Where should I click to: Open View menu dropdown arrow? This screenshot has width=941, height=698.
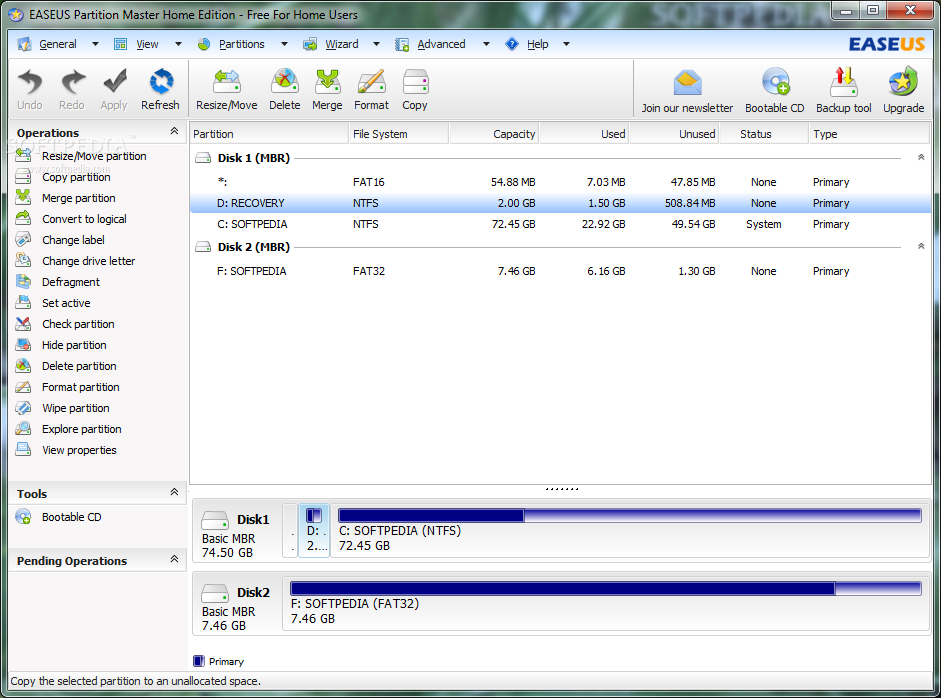point(178,44)
